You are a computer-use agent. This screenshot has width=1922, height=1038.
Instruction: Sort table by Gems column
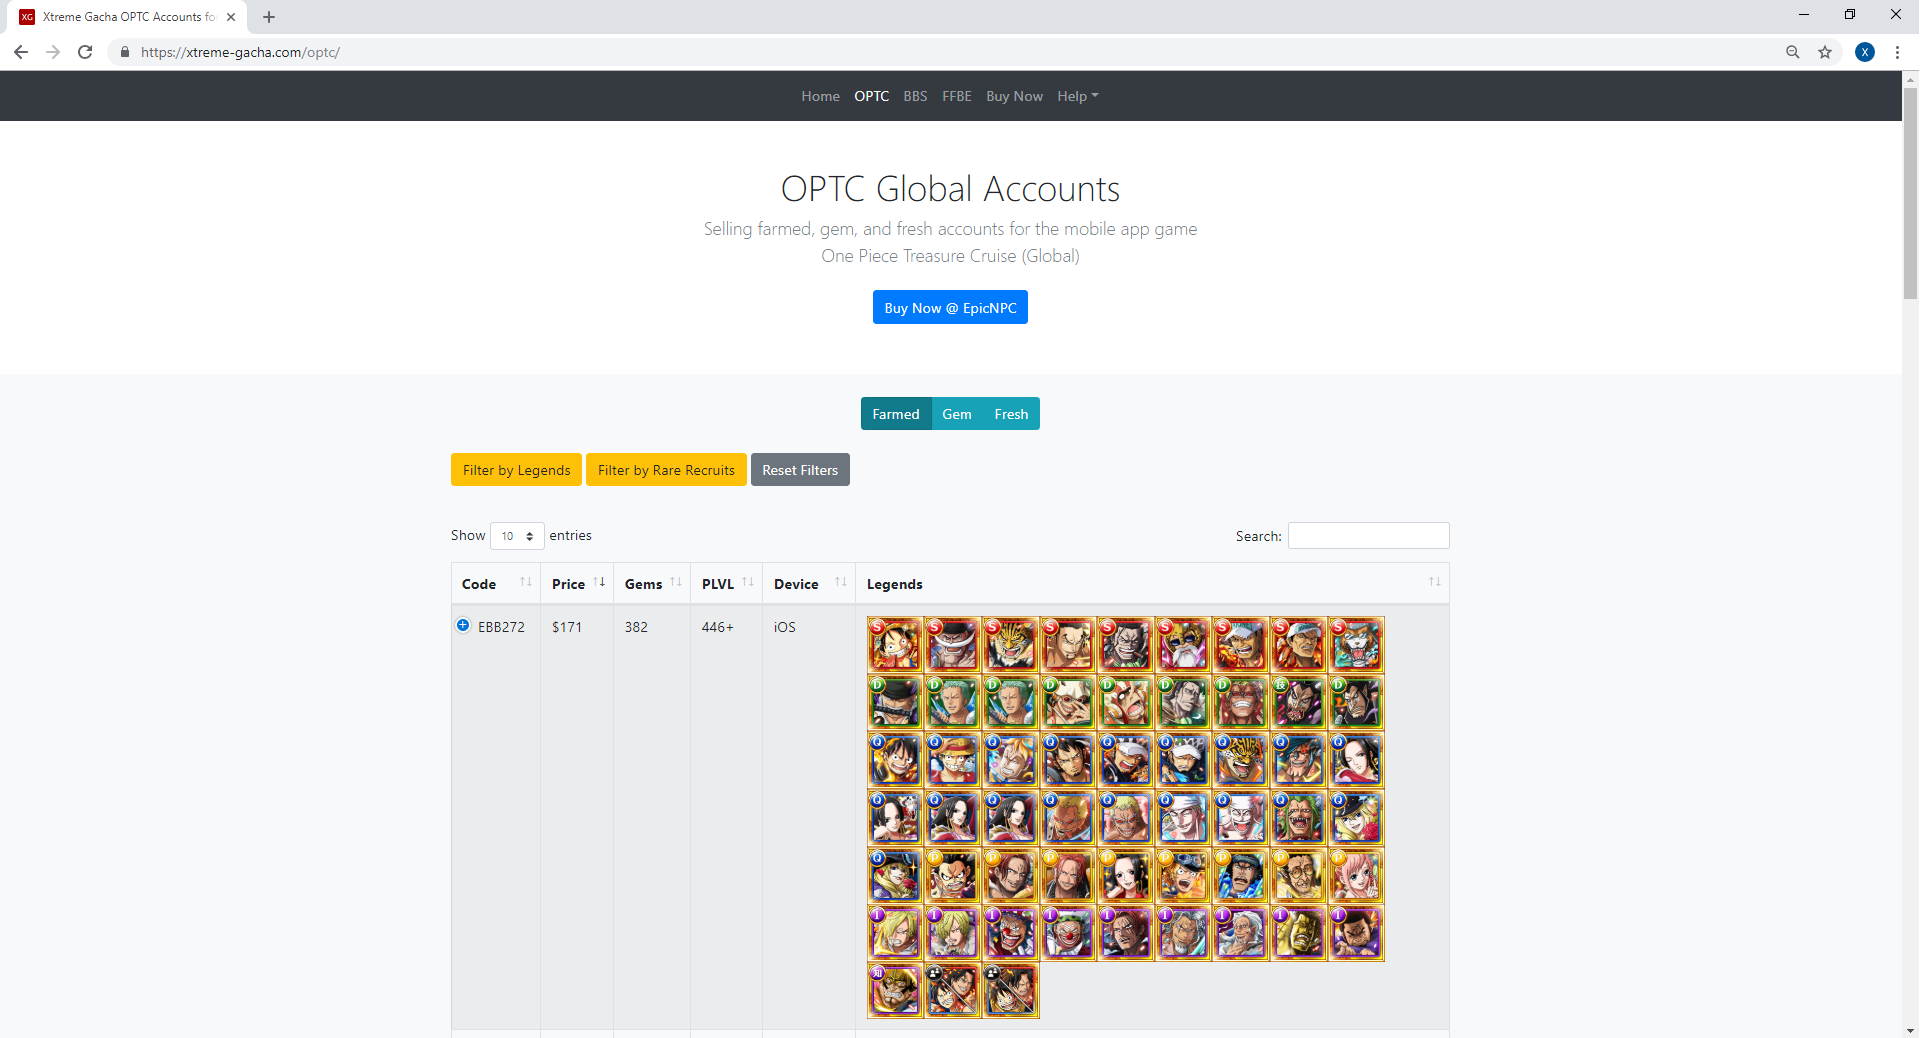[x=652, y=584]
